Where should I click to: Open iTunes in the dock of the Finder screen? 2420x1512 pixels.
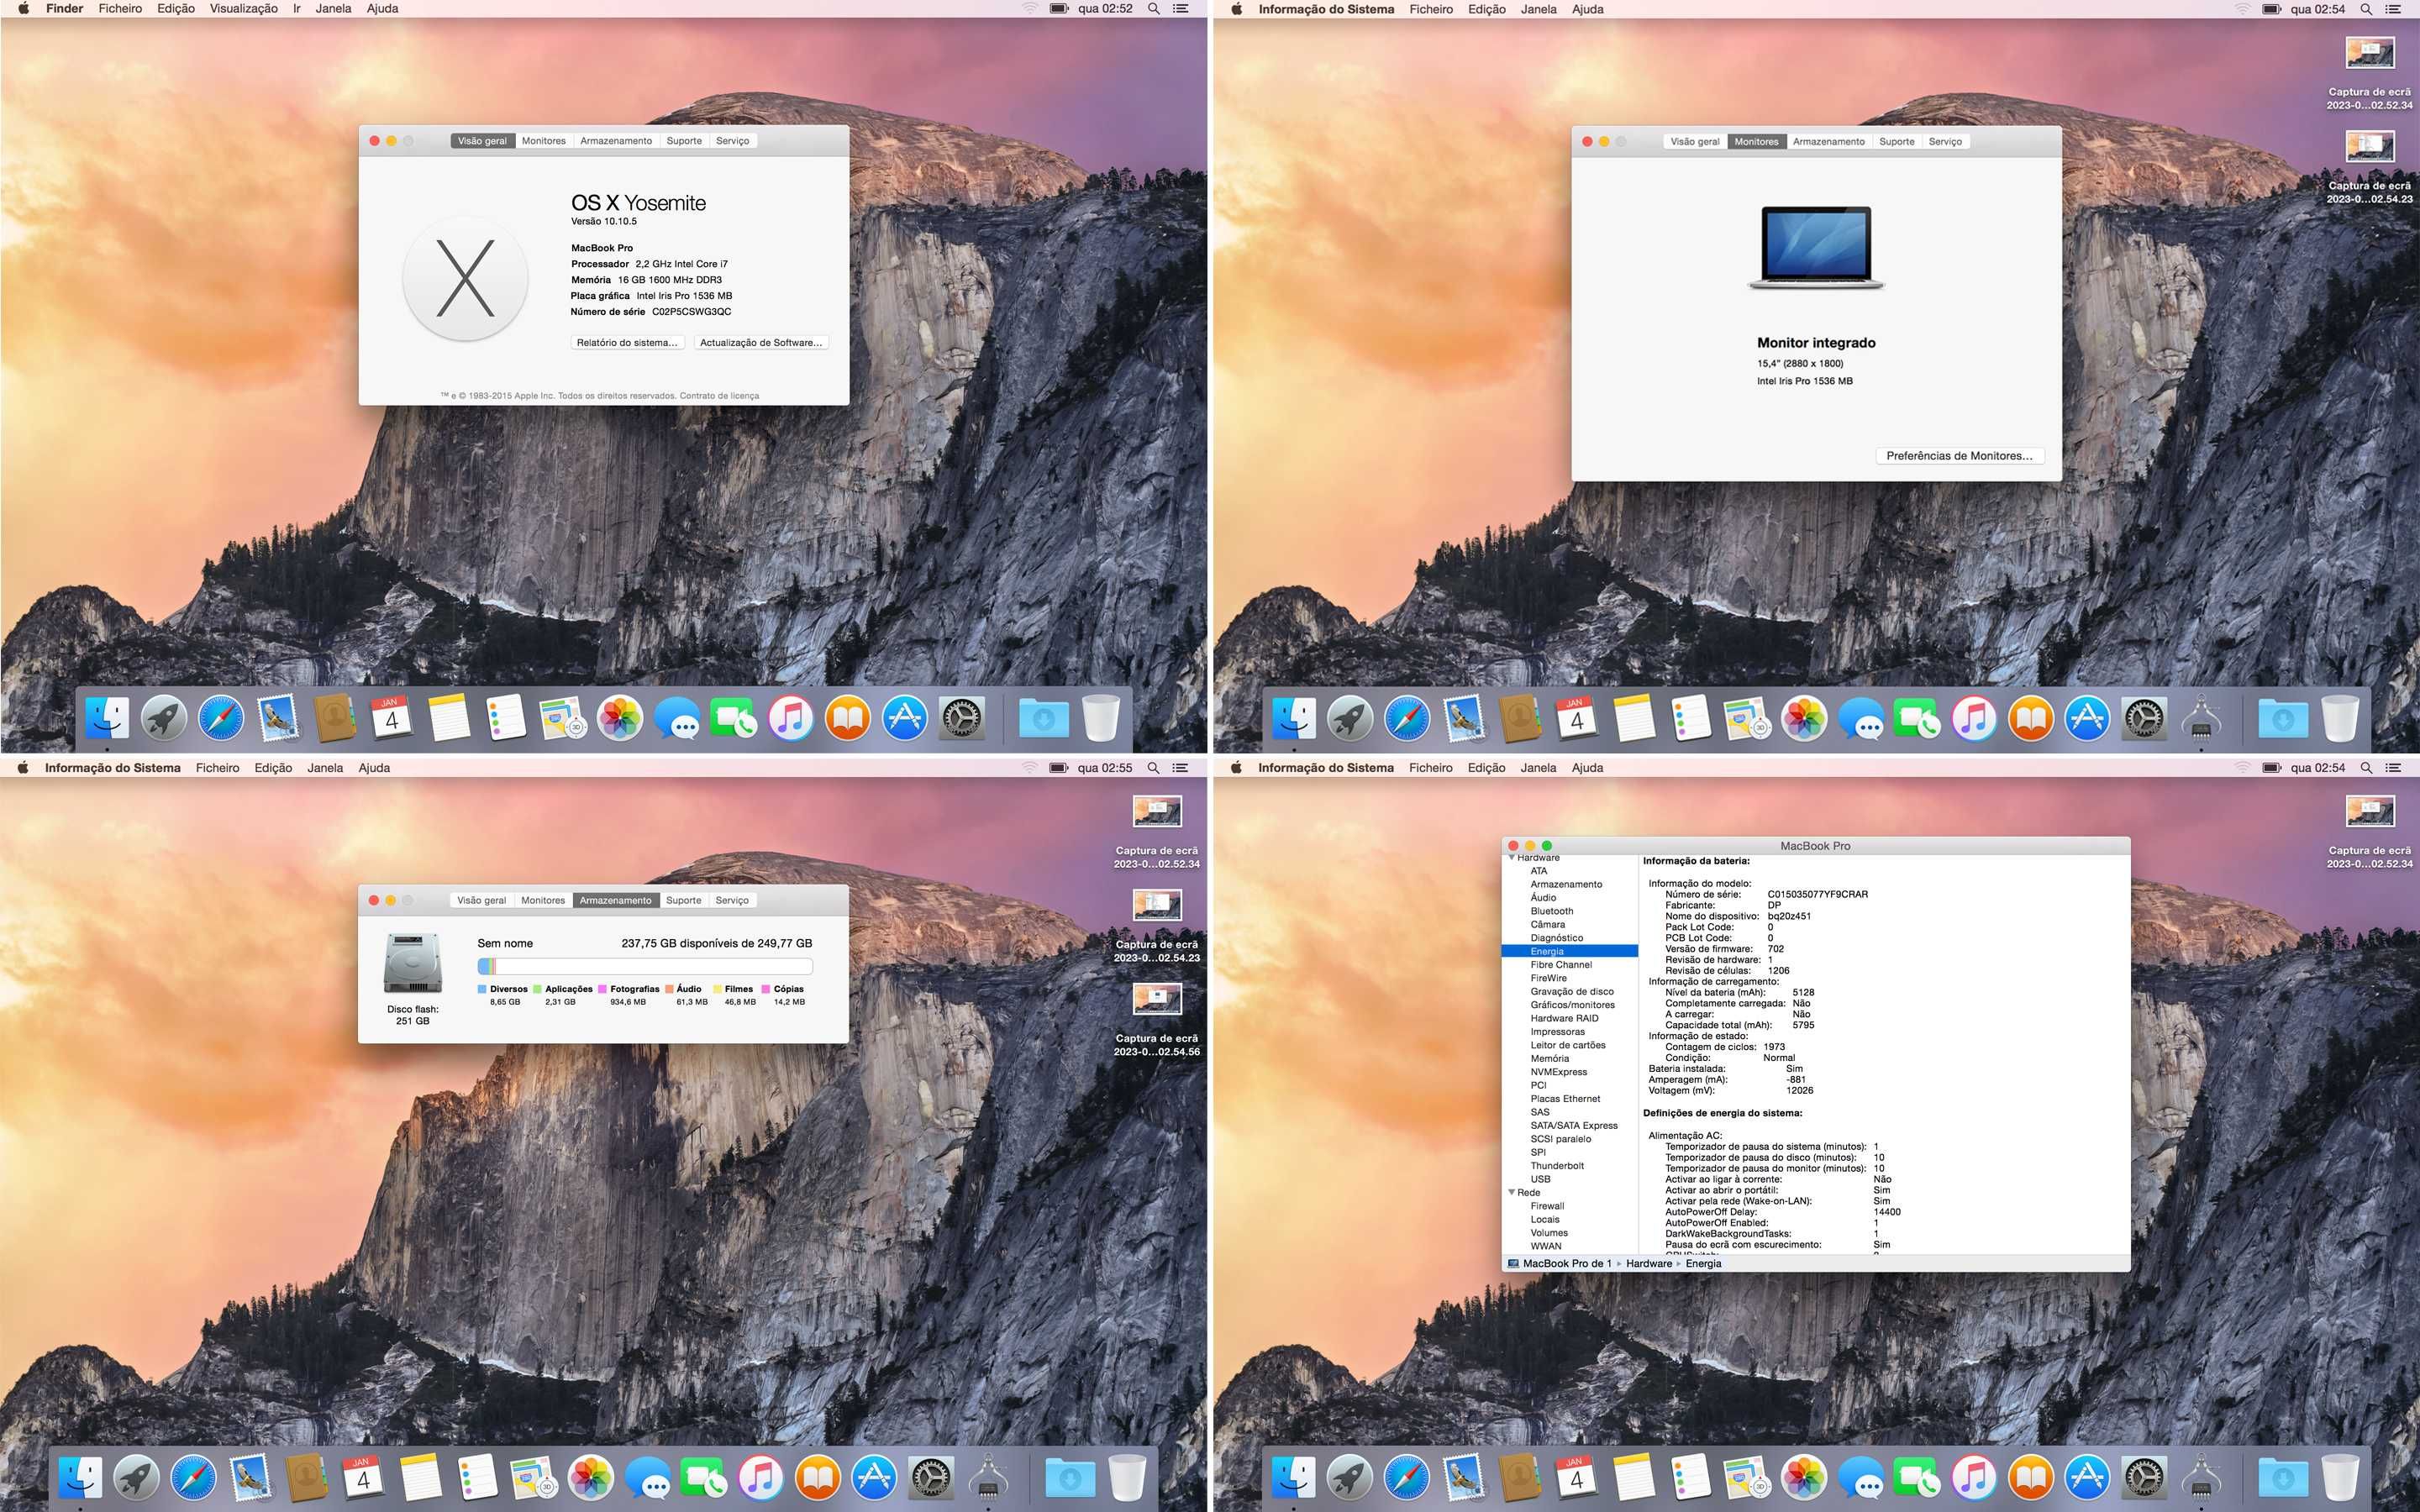coord(791,718)
